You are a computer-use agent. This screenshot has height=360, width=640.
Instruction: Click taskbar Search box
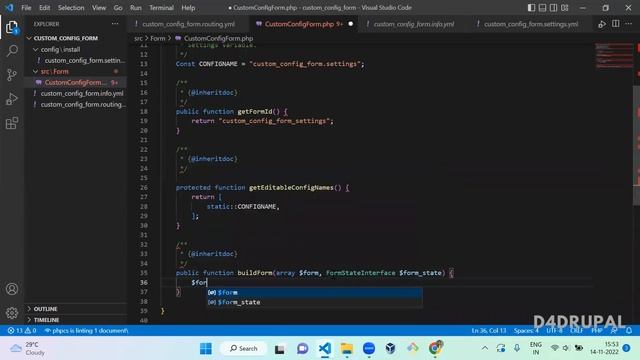244,348
